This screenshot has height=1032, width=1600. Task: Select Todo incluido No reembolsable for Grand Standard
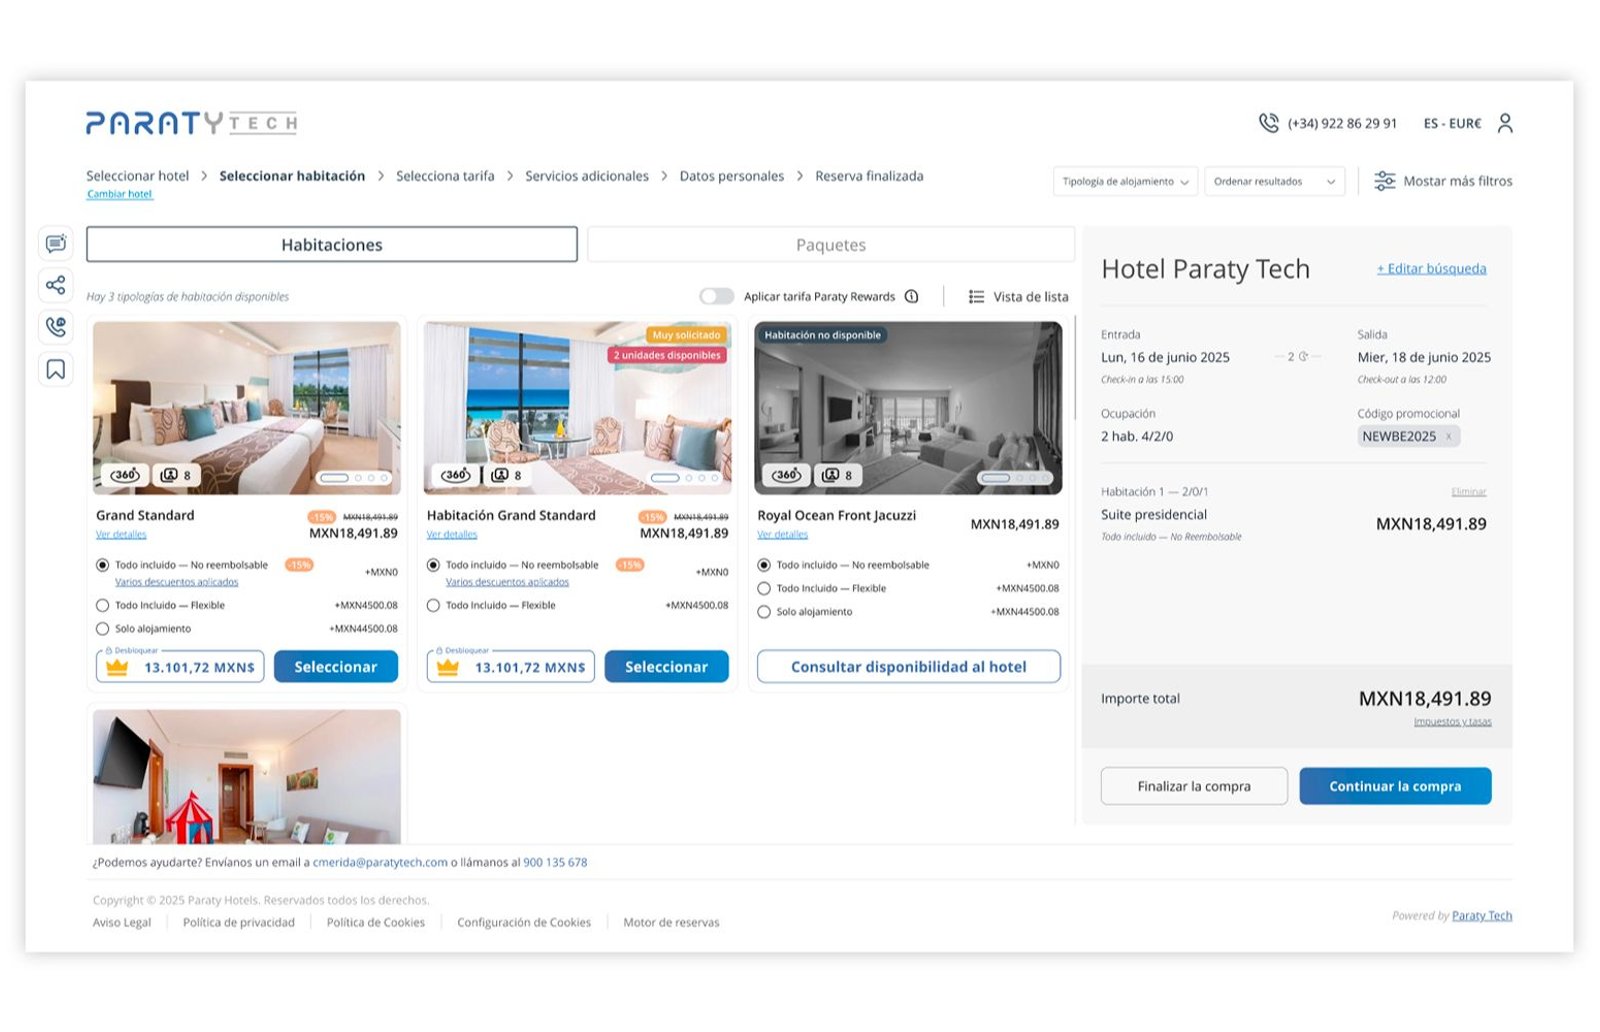click(102, 565)
